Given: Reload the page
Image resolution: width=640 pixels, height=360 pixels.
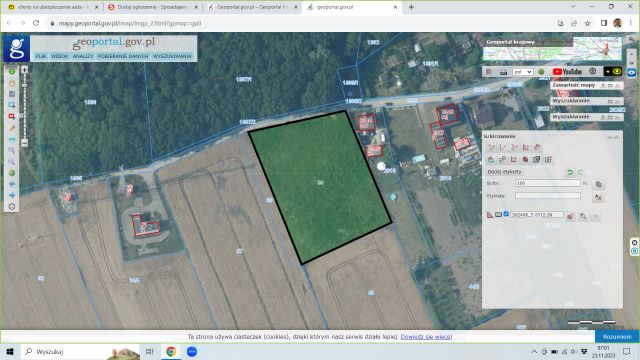Looking at the screenshot, I should (x=36, y=23).
